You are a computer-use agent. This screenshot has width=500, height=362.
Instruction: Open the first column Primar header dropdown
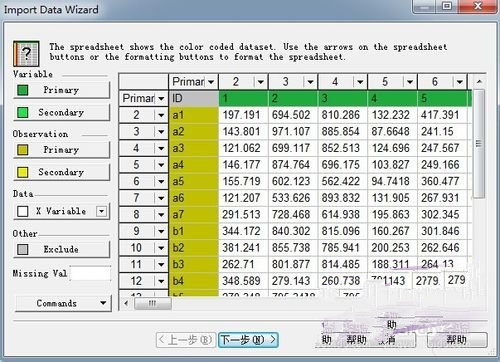pos(211,82)
